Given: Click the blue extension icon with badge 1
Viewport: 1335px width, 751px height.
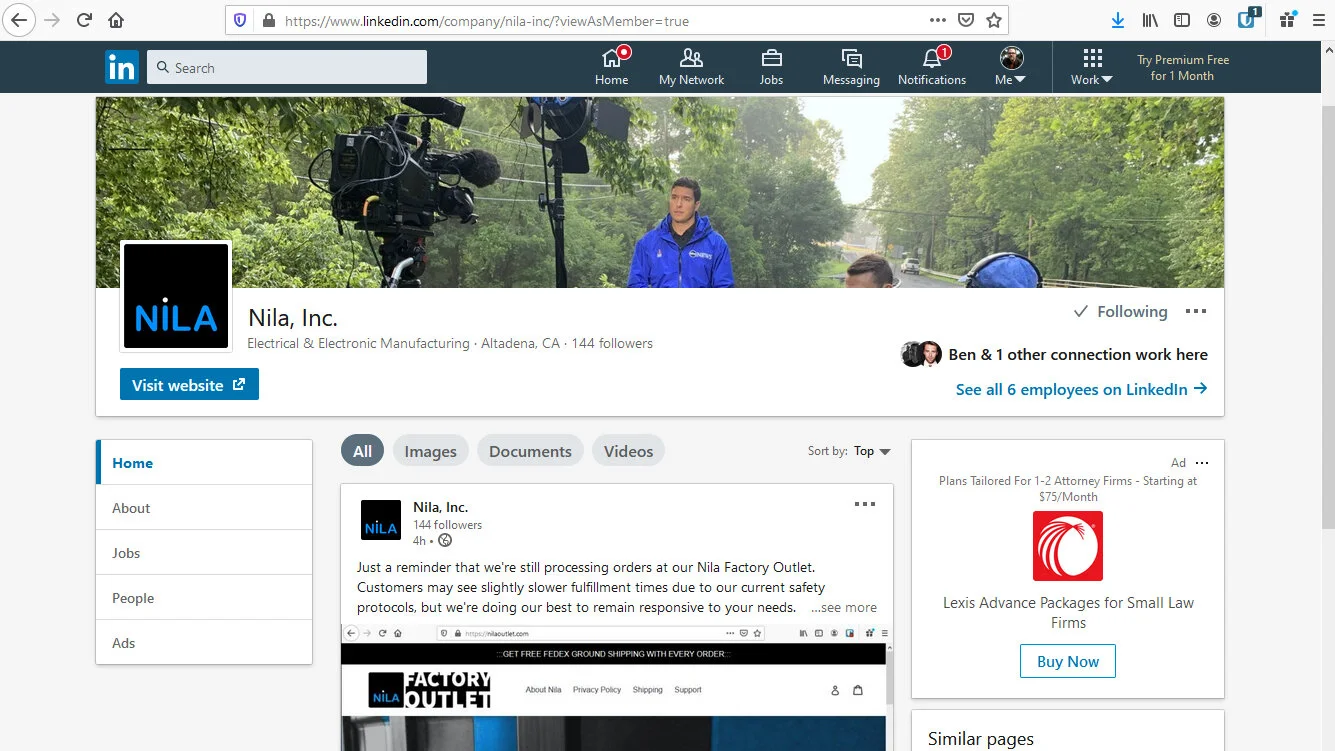Looking at the screenshot, I should pyautogui.click(x=1248, y=18).
